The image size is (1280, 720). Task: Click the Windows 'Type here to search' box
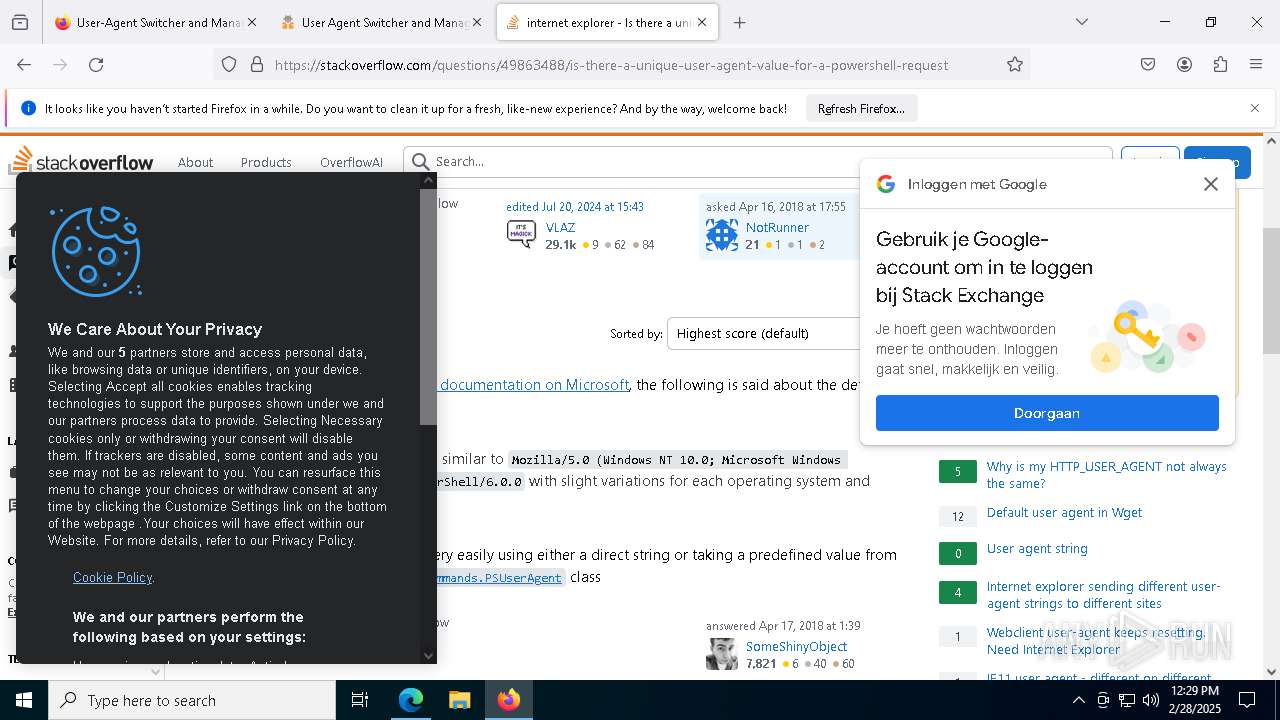pyautogui.click(x=192, y=700)
